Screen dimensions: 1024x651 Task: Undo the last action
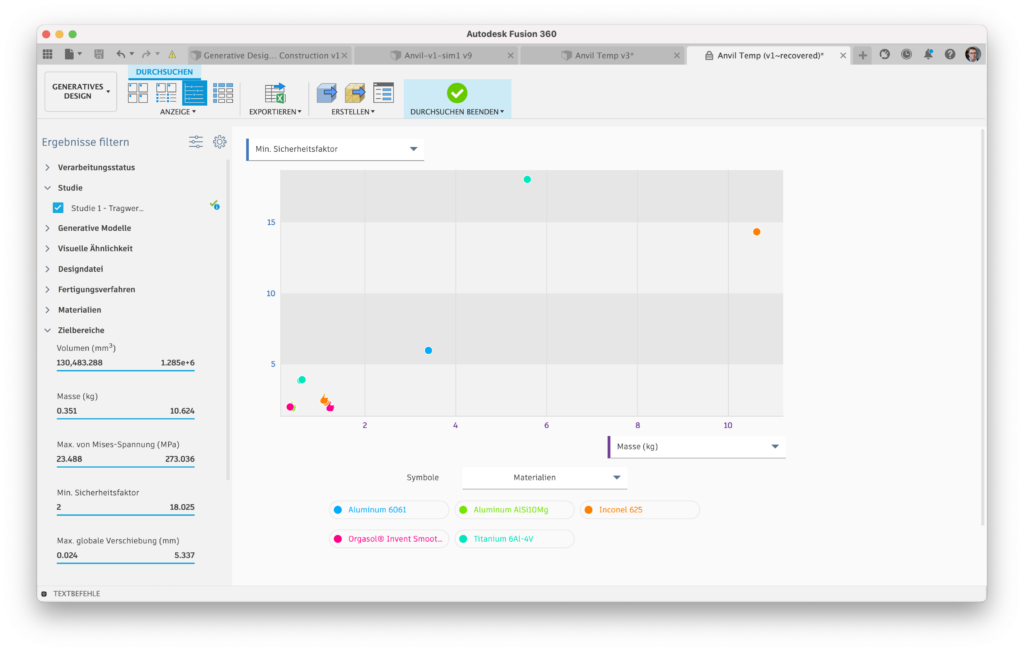pyautogui.click(x=121, y=55)
